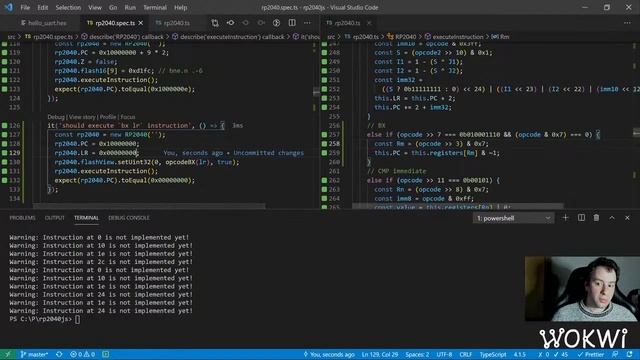
Task: Maximize the panel with chevron up
Action: pos(612,218)
